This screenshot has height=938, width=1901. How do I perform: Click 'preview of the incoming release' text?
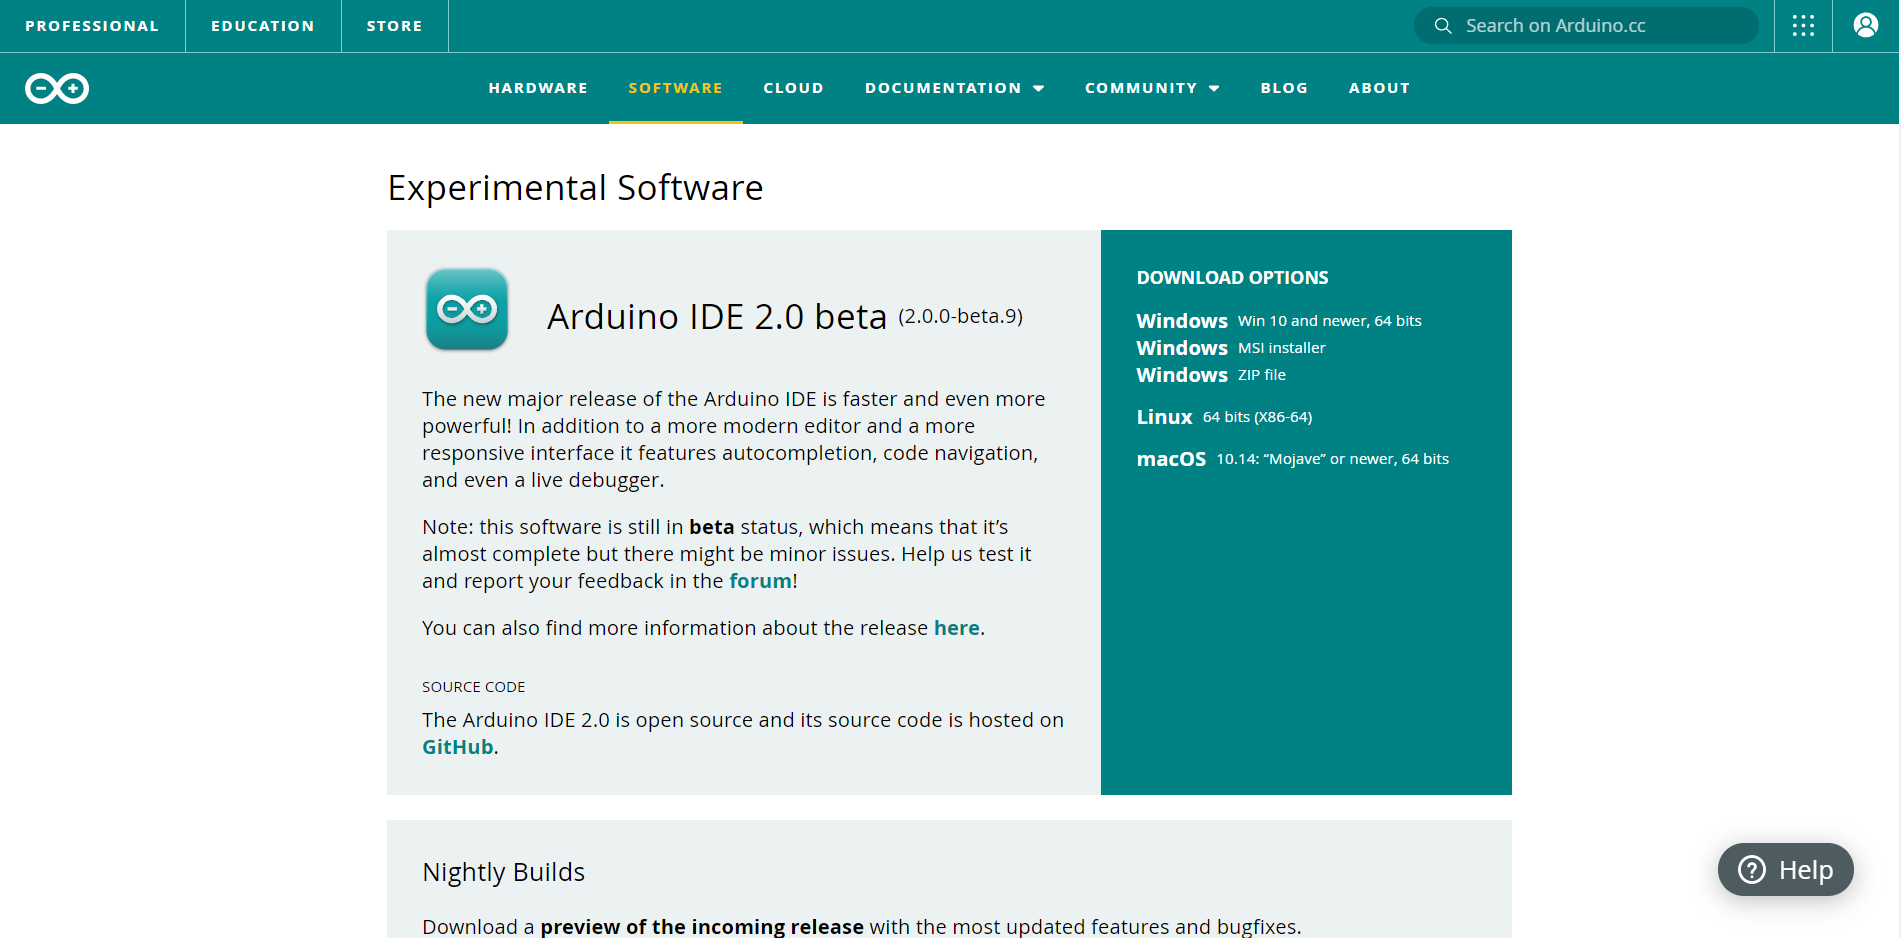pos(702,927)
